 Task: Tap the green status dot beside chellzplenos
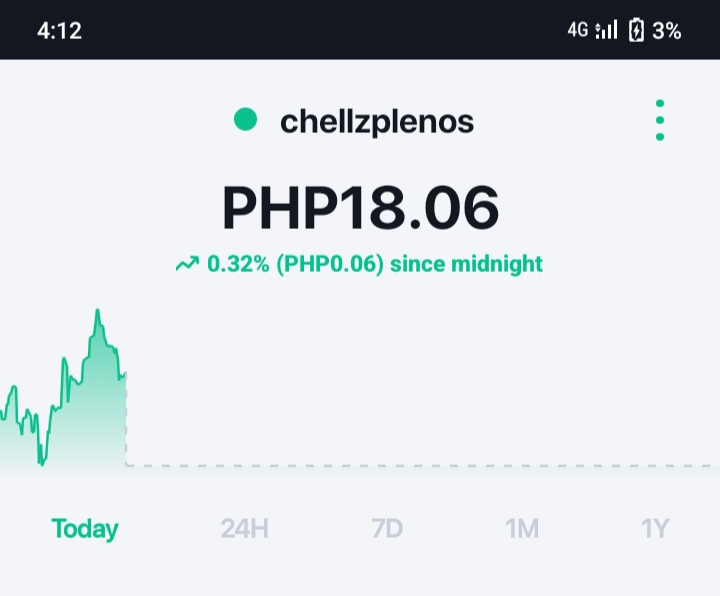(245, 119)
